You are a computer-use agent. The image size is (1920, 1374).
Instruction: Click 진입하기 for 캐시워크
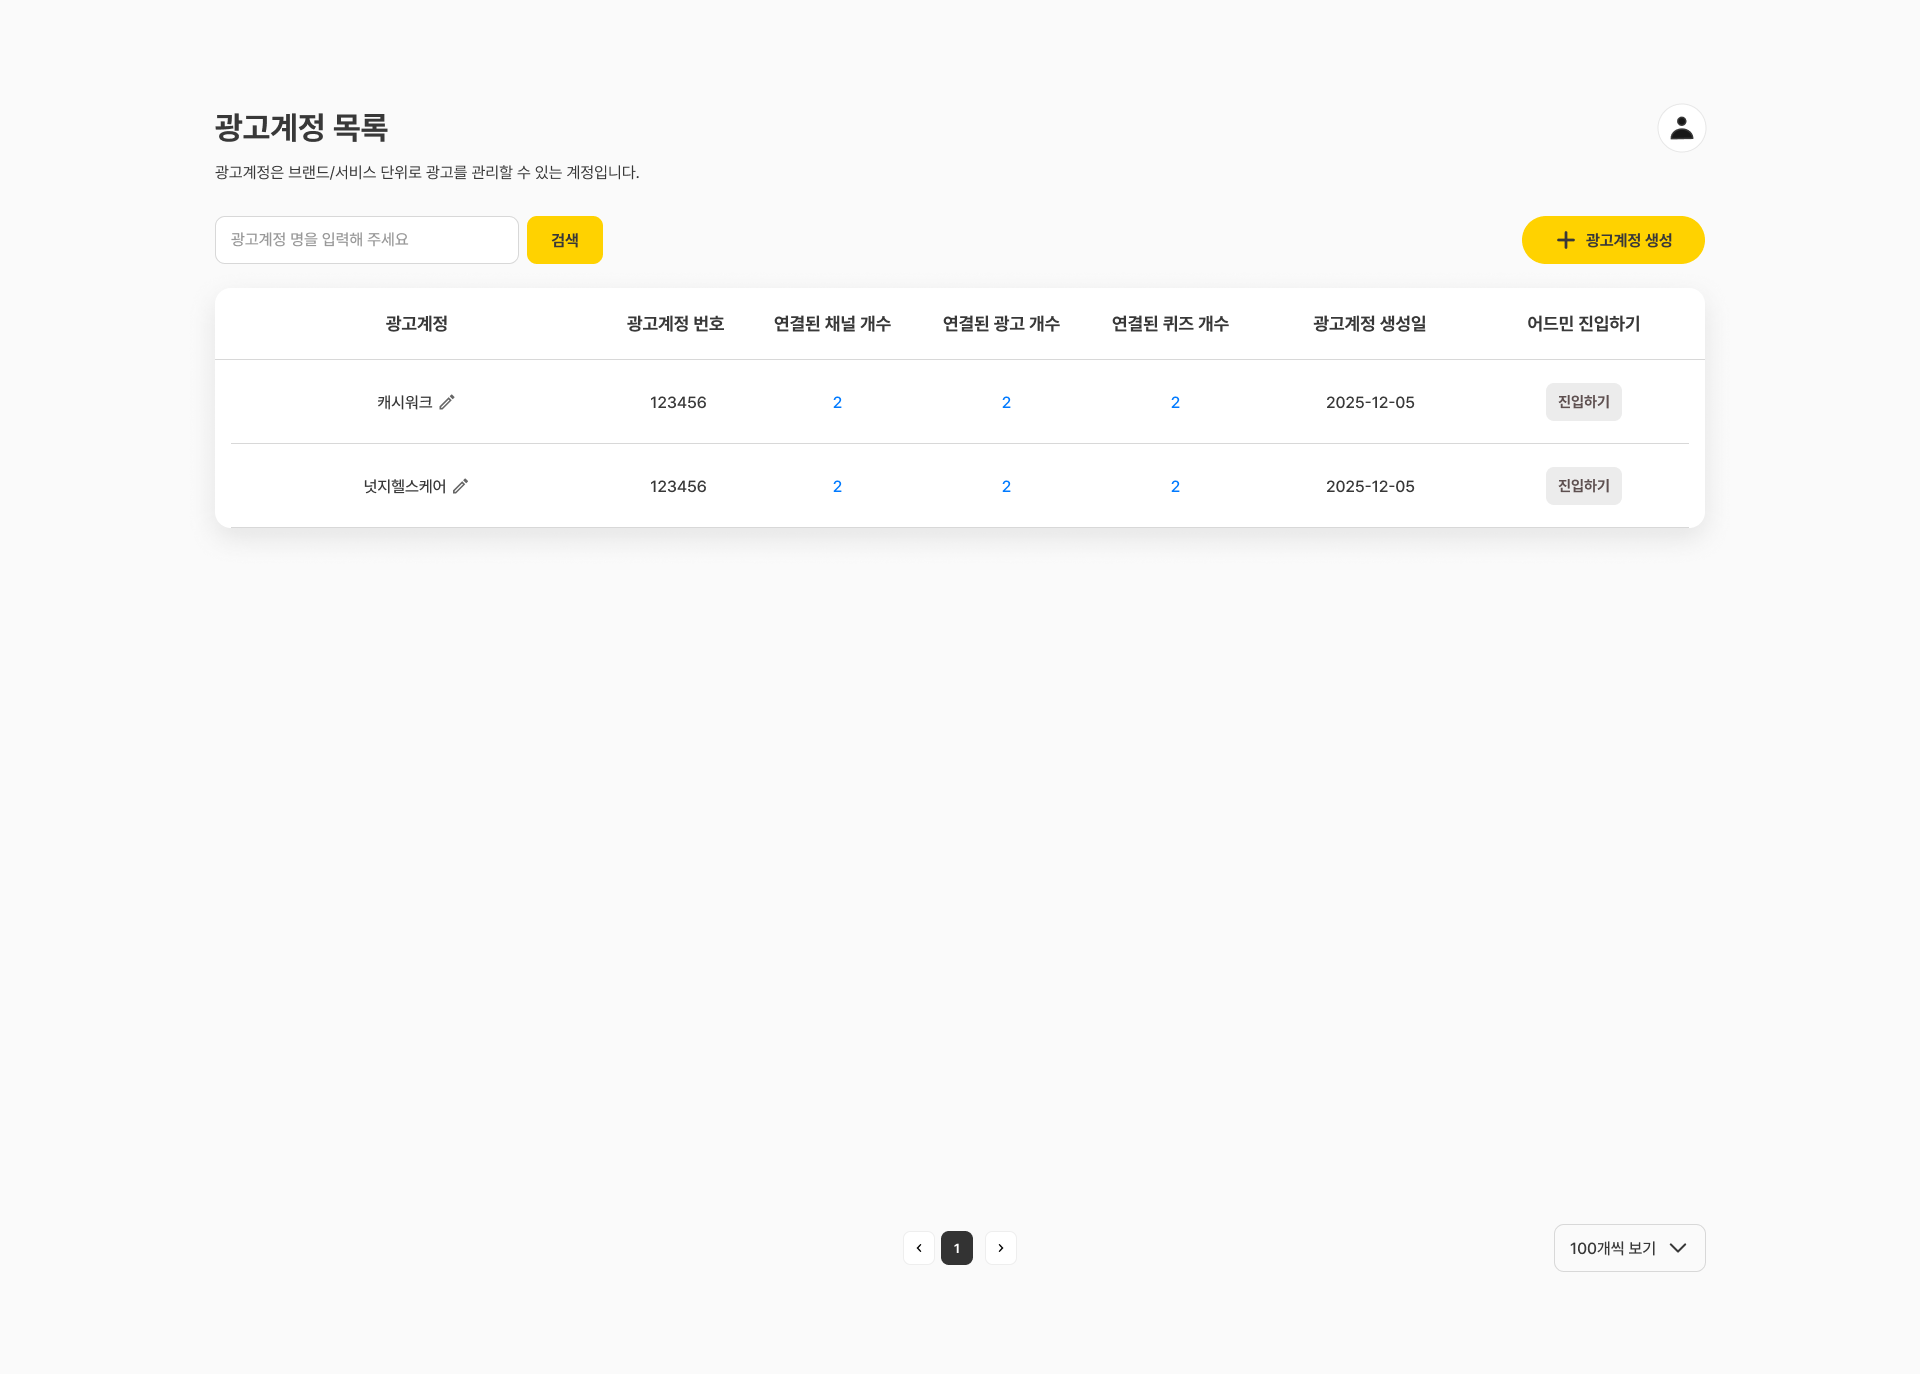click(1583, 402)
